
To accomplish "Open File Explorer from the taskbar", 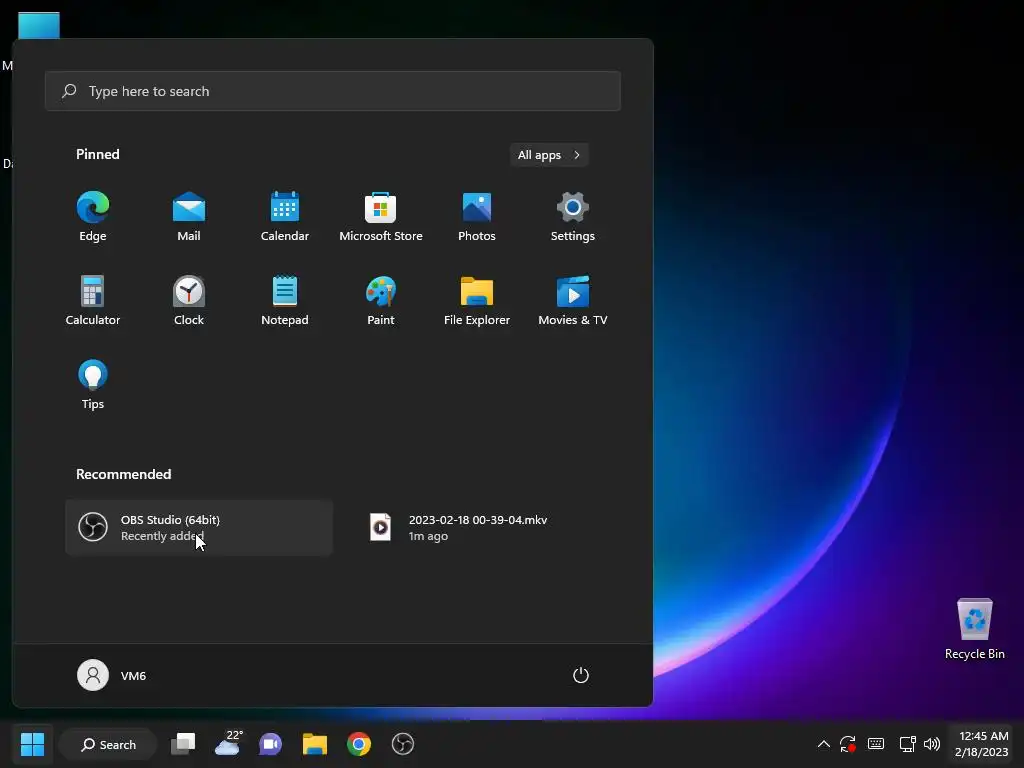I will pos(315,744).
